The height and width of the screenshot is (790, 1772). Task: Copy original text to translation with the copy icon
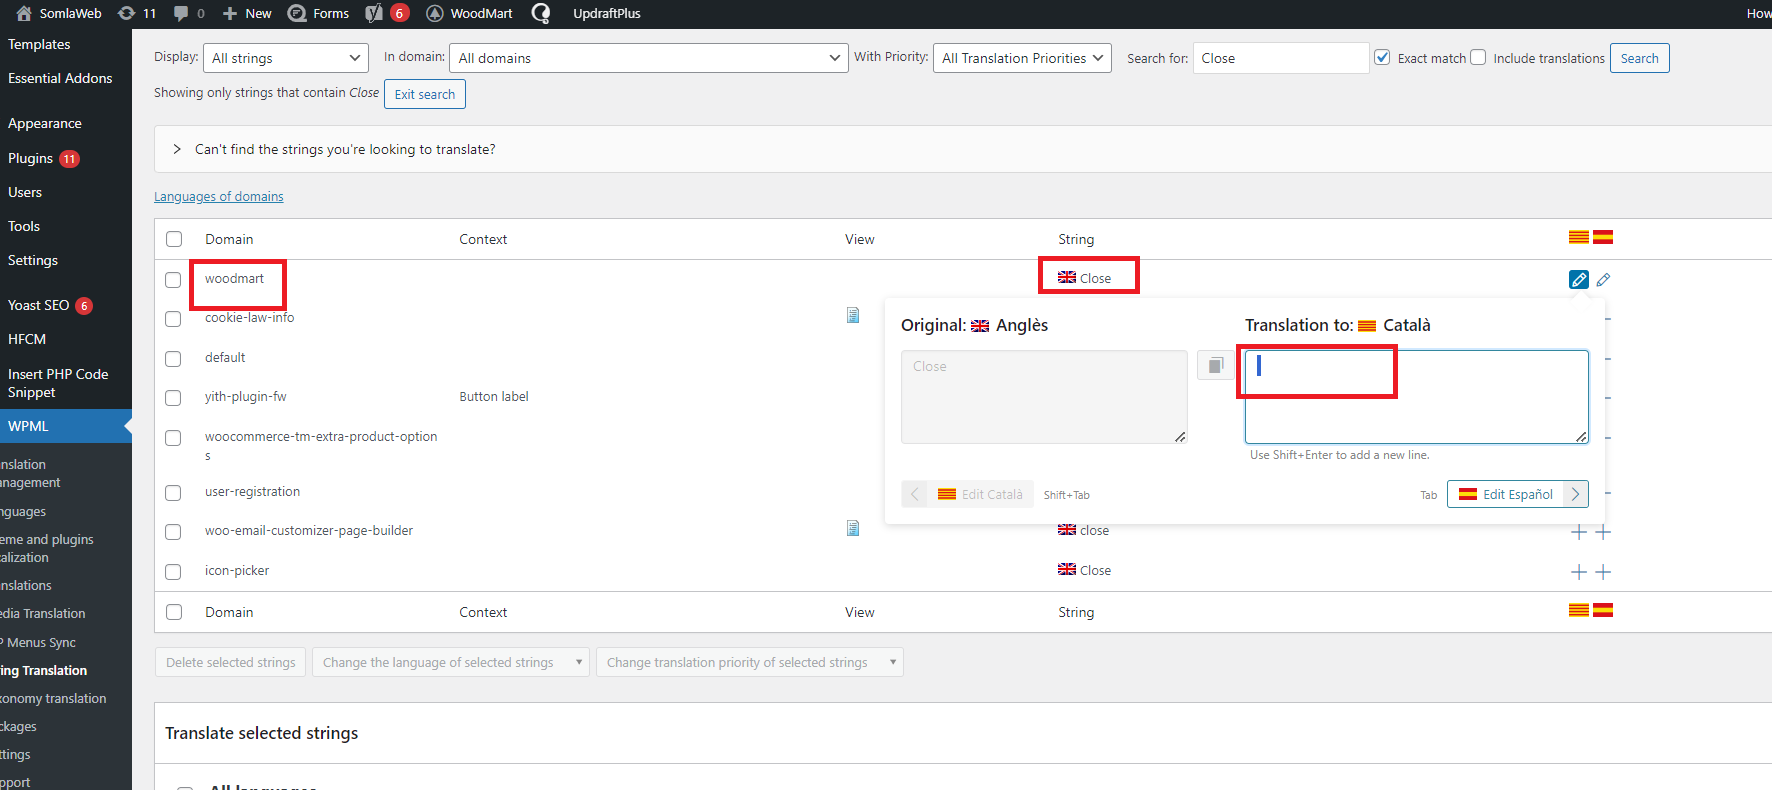pos(1215,365)
